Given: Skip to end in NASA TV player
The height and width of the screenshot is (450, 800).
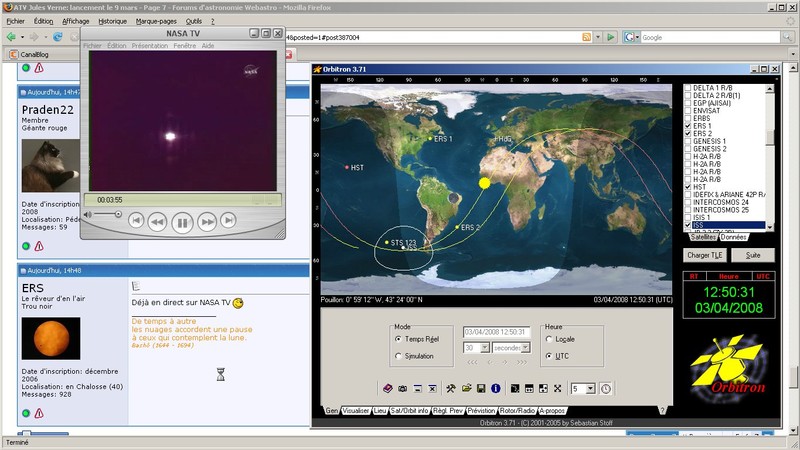Looking at the screenshot, I should (228, 220).
